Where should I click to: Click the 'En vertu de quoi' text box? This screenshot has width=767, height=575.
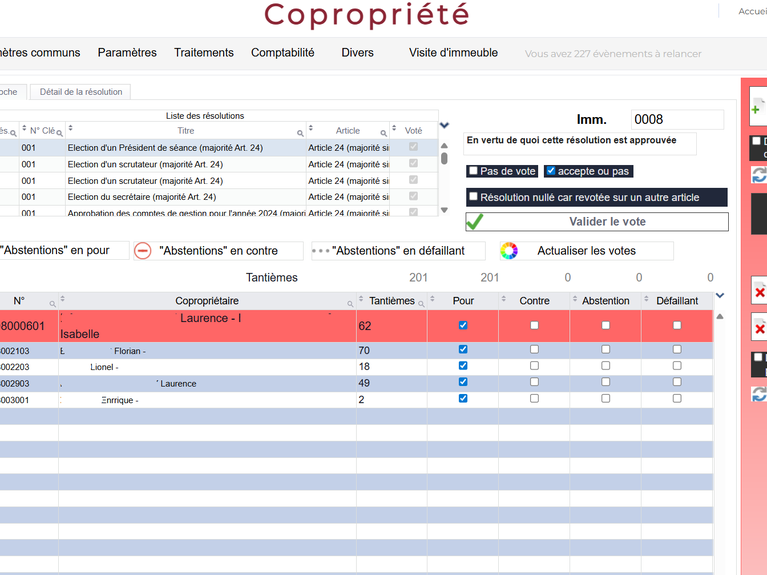pyautogui.click(x=580, y=144)
